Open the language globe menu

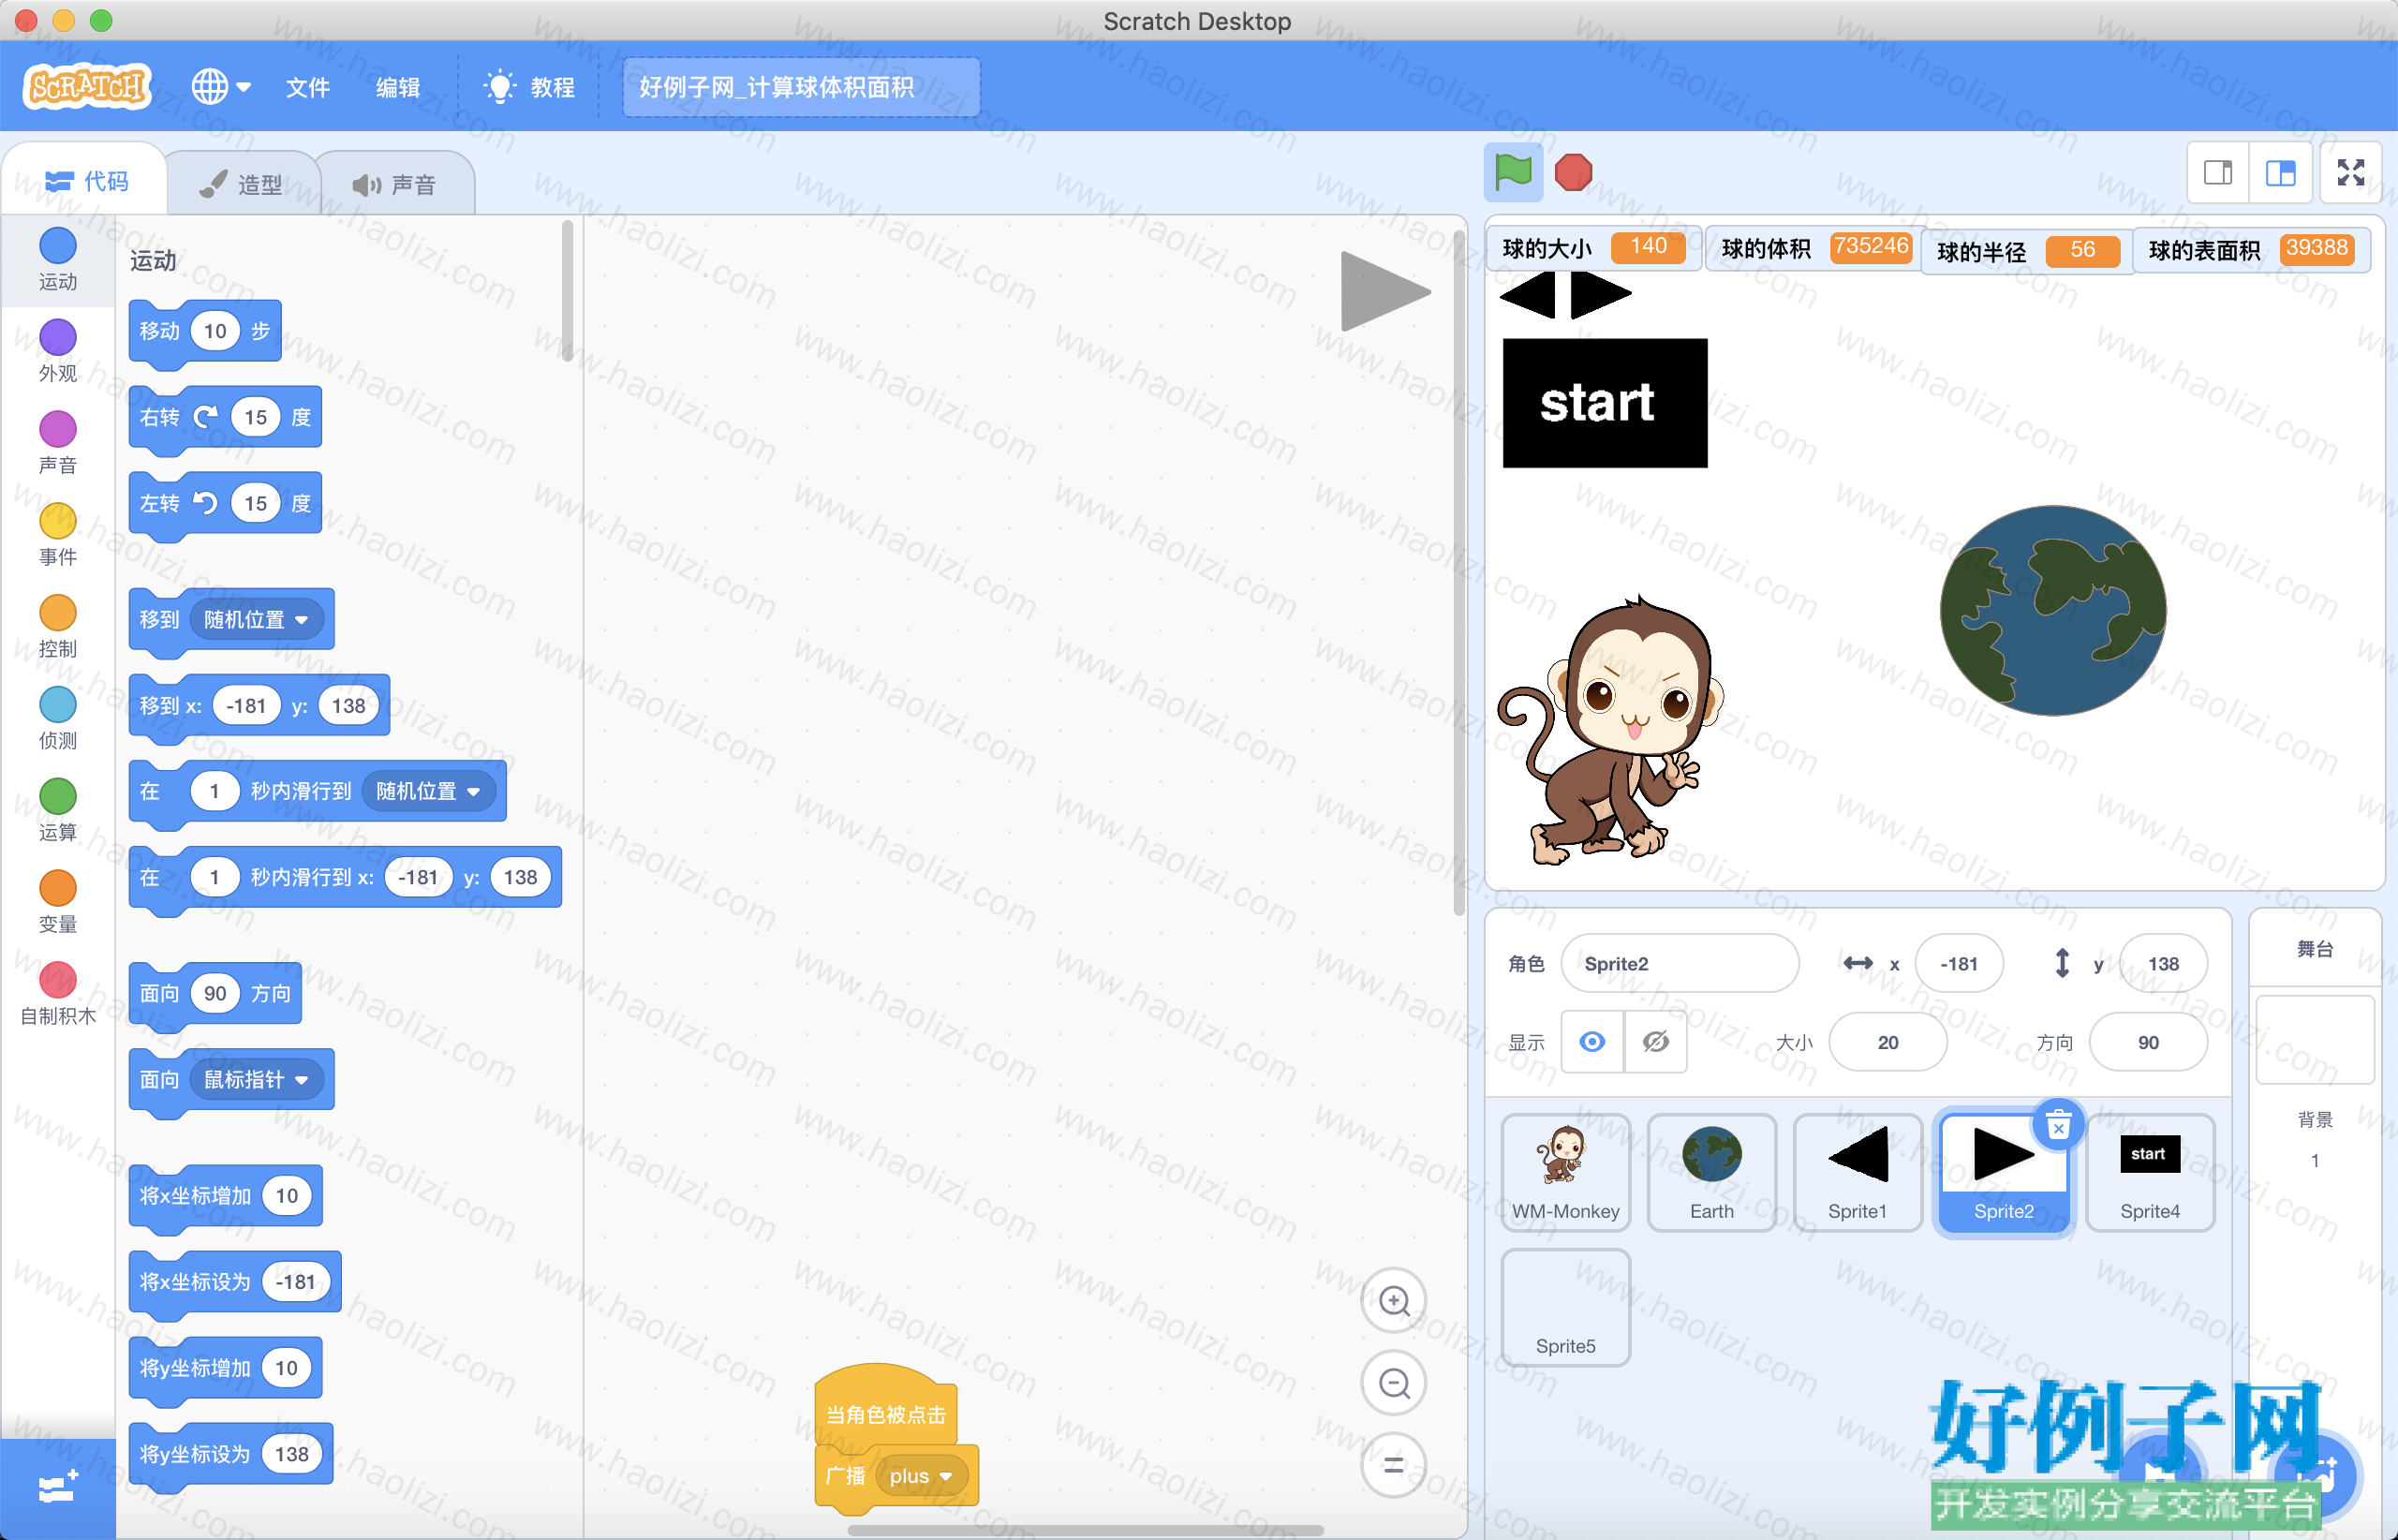point(220,87)
